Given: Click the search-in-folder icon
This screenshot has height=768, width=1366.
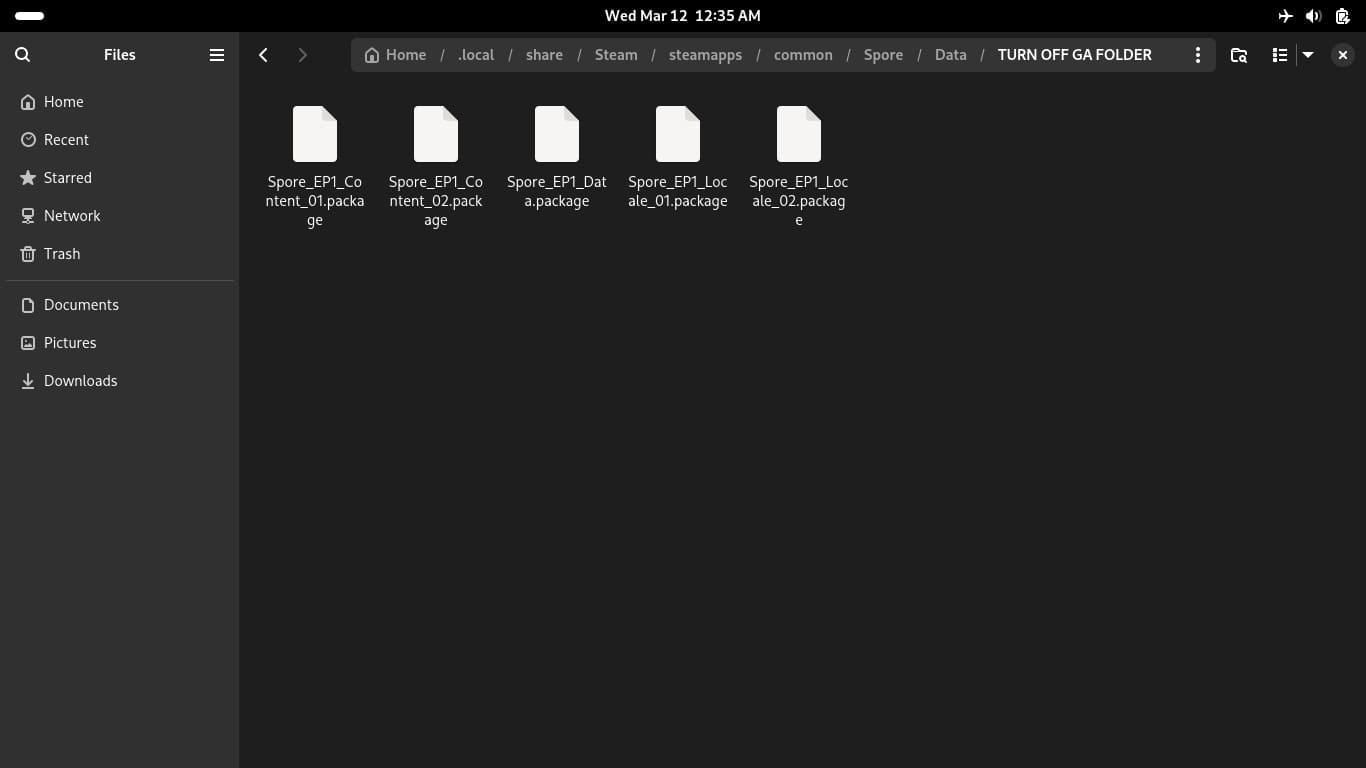Looking at the screenshot, I should (x=1239, y=55).
